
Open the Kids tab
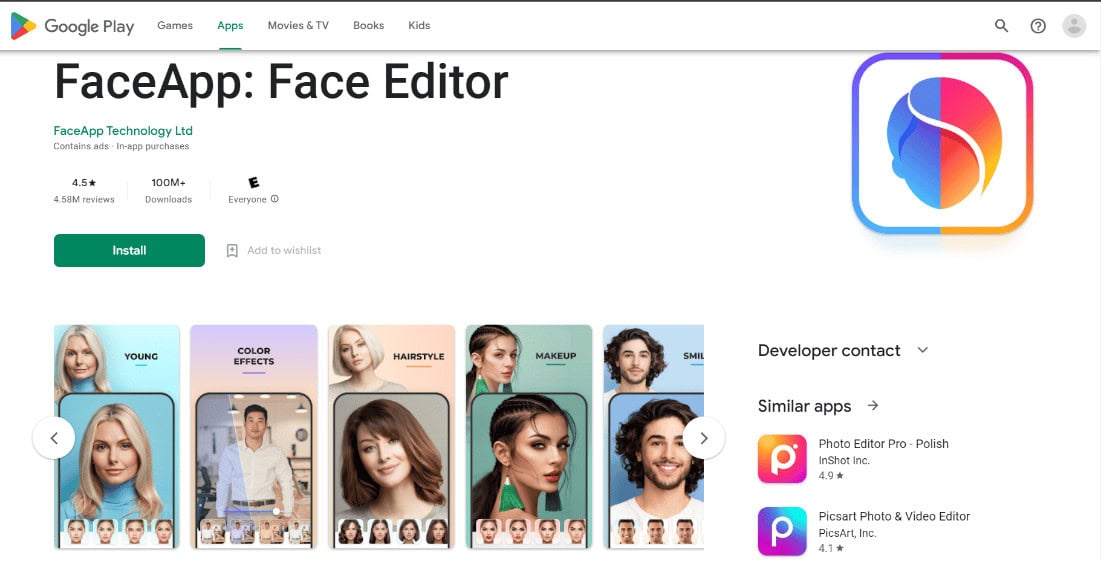click(419, 25)
